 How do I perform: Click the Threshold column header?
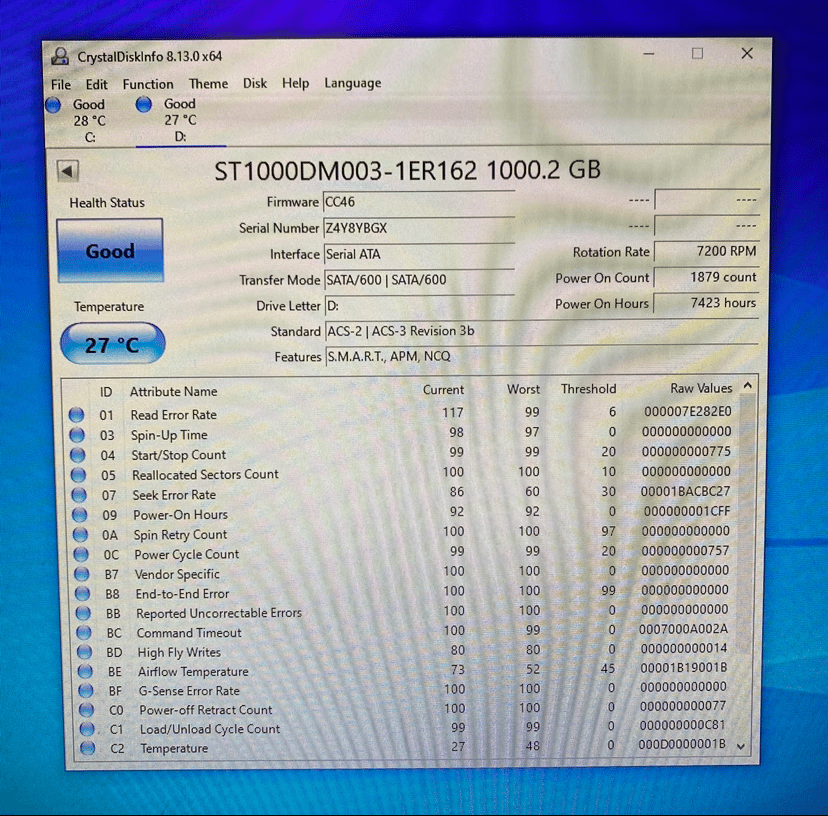(588, 389)
